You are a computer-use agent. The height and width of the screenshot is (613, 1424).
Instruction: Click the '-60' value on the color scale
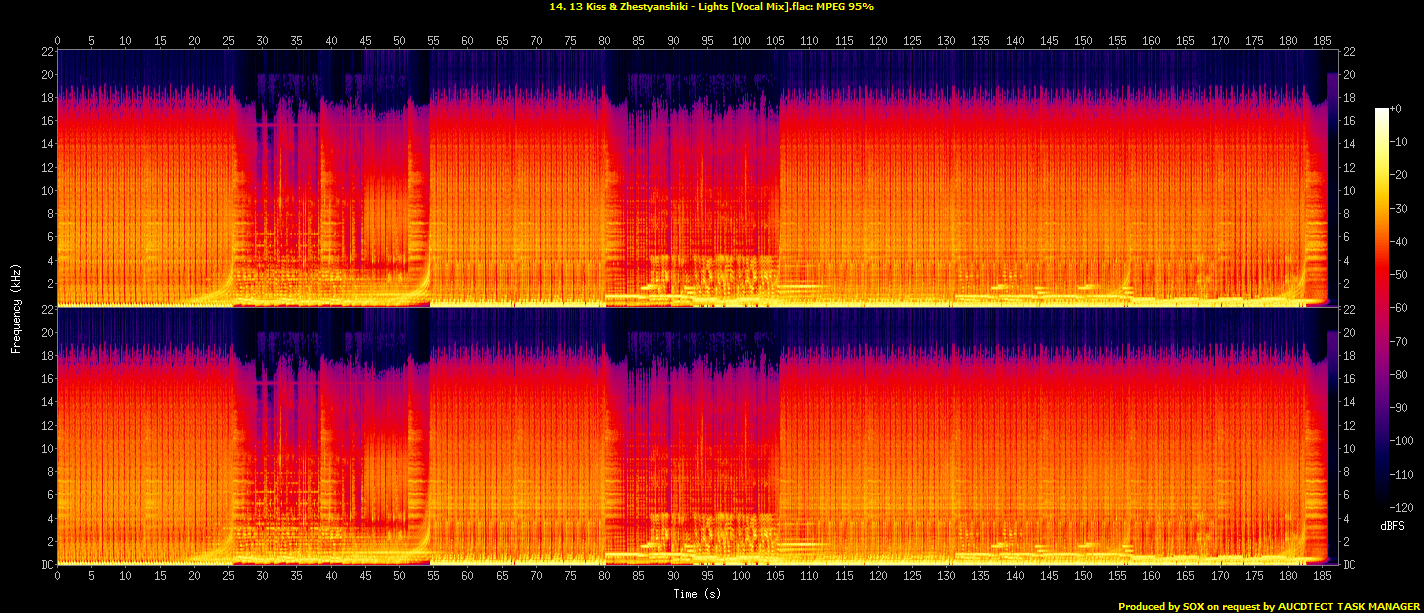coord(1400,307)
